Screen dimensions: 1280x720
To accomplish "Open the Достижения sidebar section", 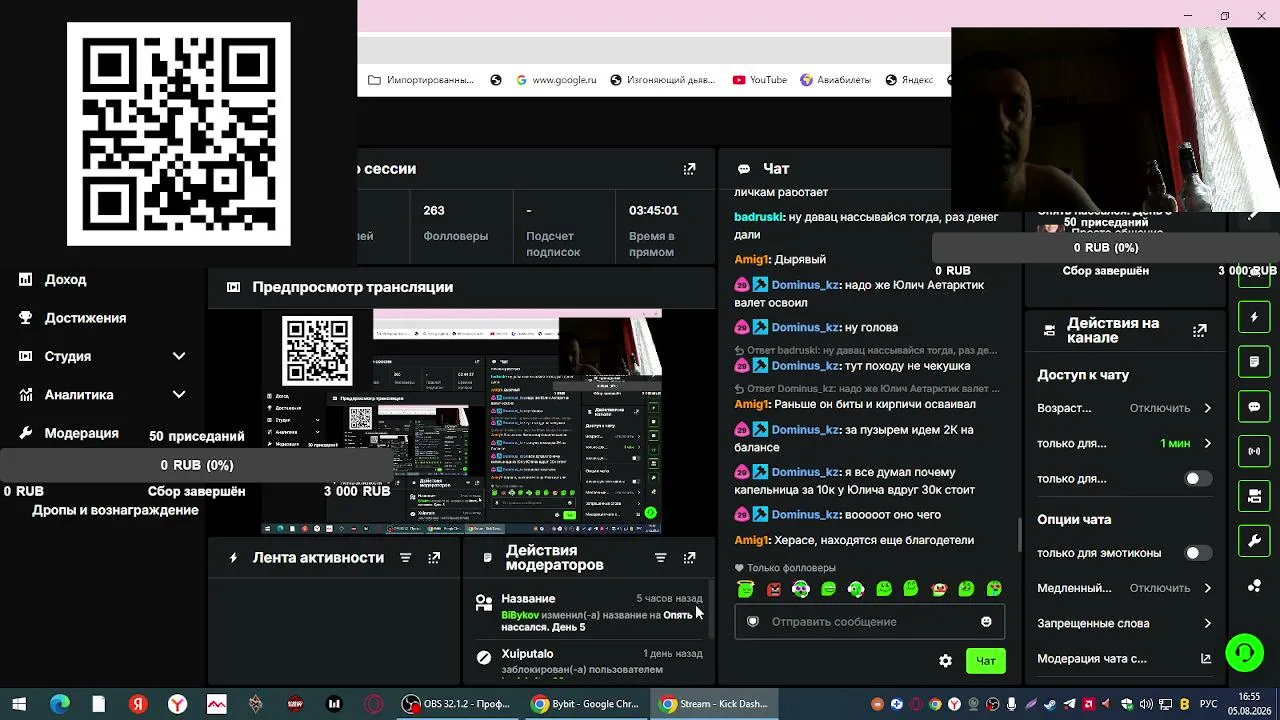I will pyautogui.click(x=85, y=318).
